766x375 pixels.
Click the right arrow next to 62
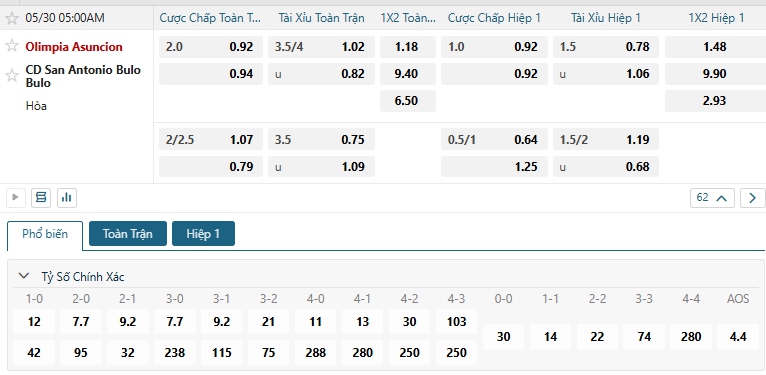click(x=752, y=198)
